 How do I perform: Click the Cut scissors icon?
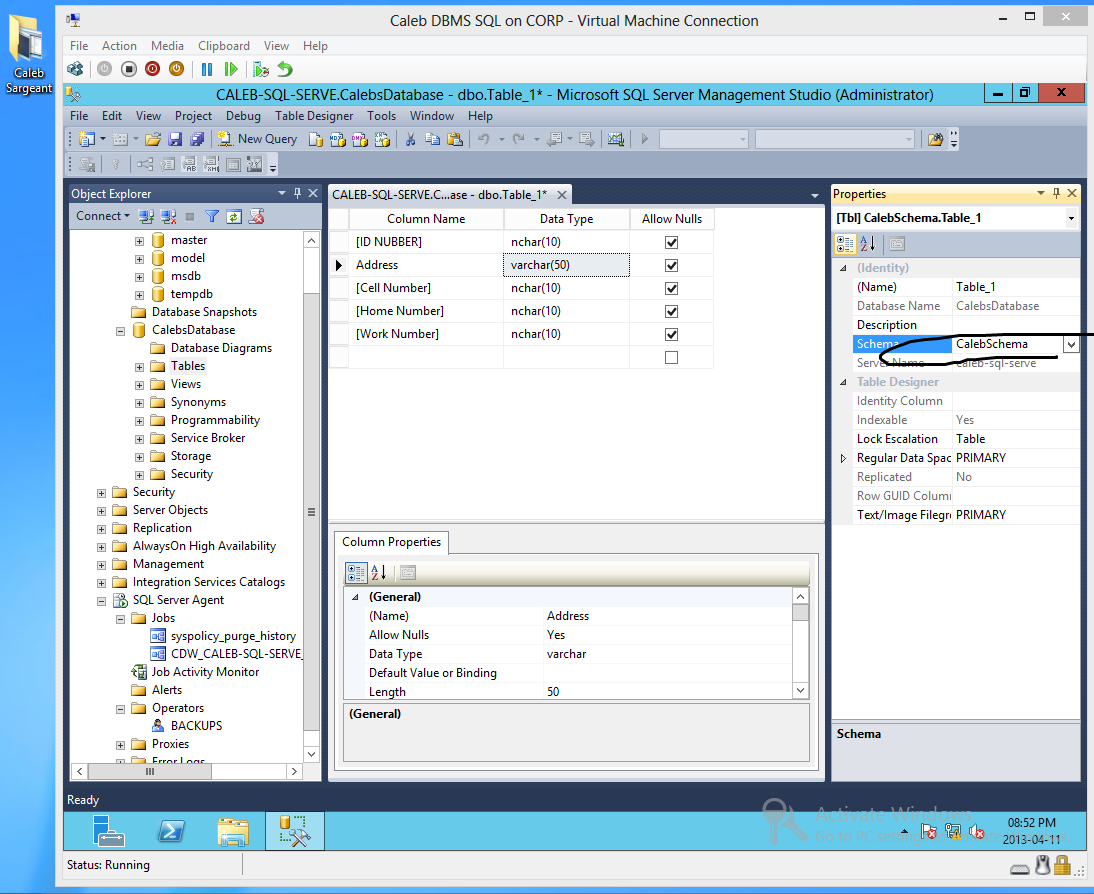point(410,140)
